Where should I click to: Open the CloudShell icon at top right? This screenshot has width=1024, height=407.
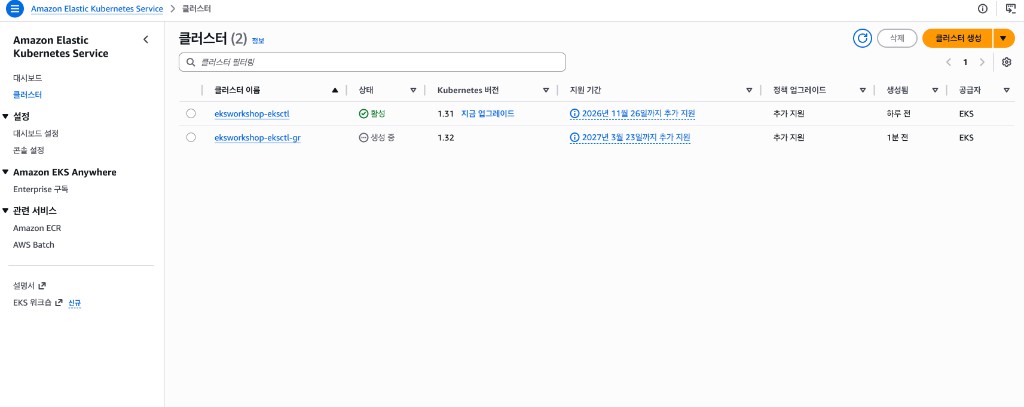[1011, 9]
